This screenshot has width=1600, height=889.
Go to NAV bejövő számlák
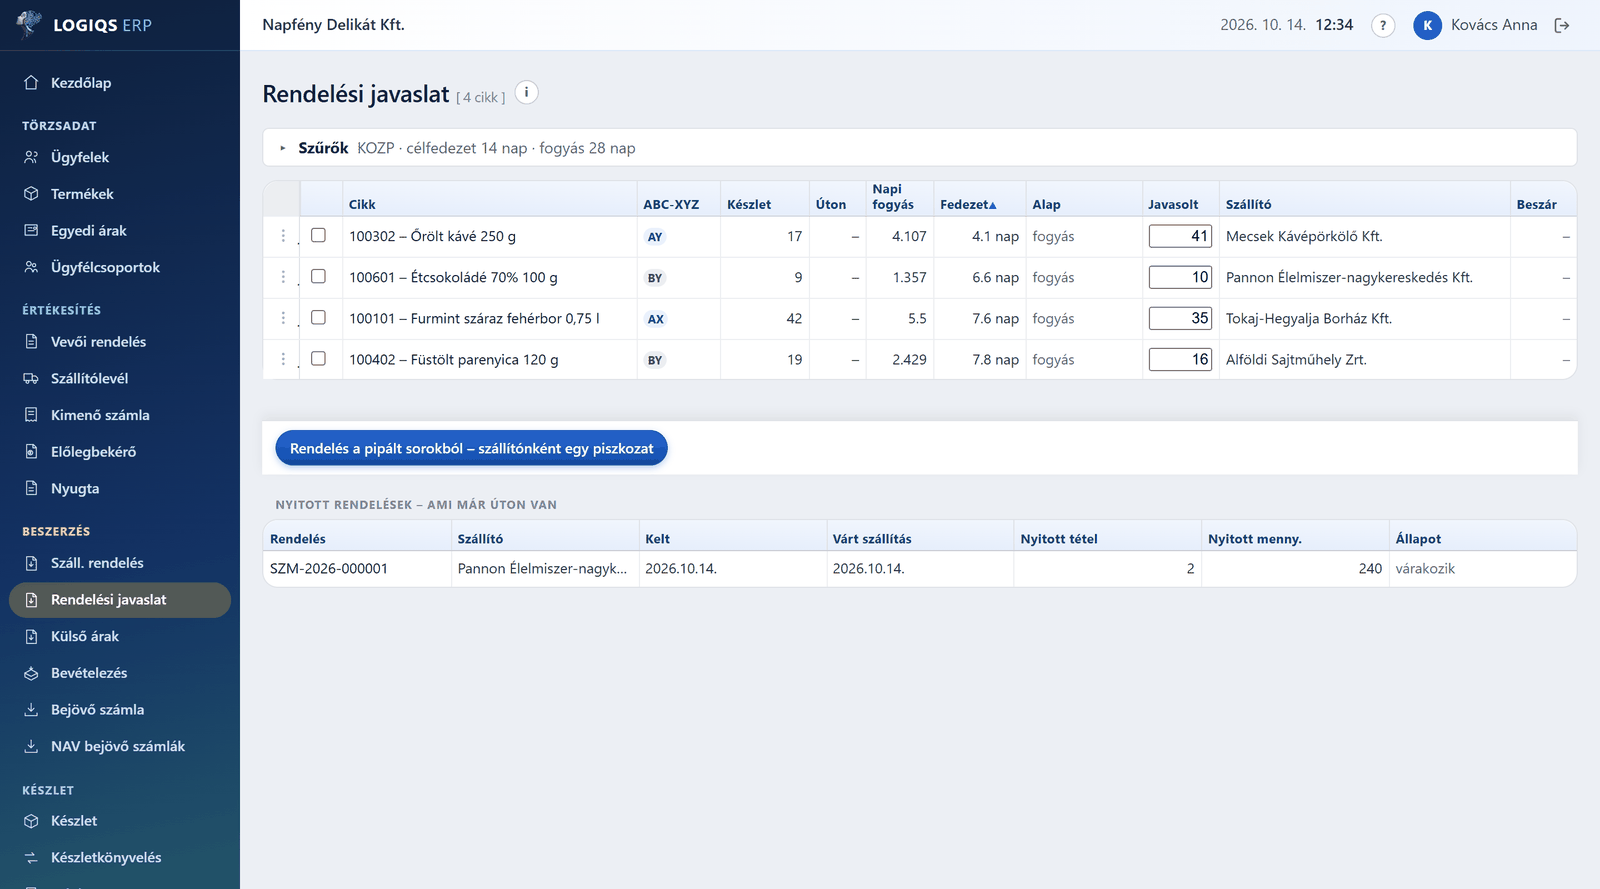click(x=120, y=746)
